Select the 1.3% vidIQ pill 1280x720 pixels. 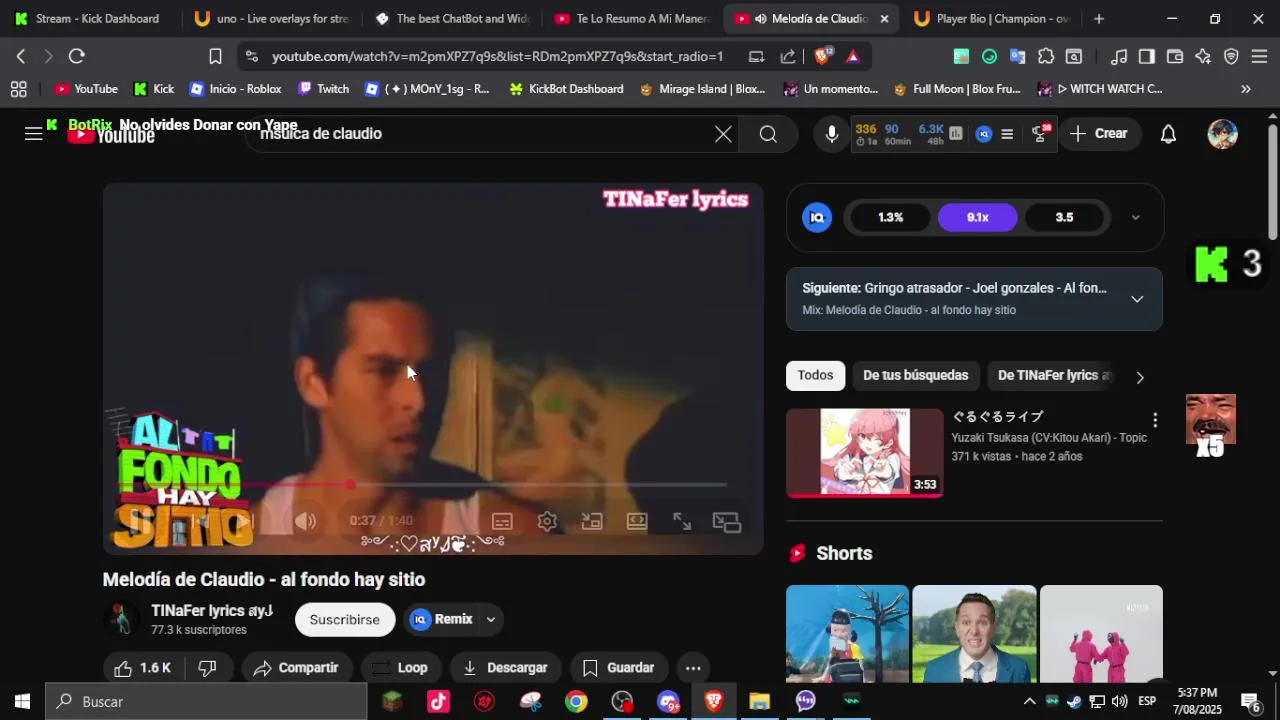pos(890,217)
